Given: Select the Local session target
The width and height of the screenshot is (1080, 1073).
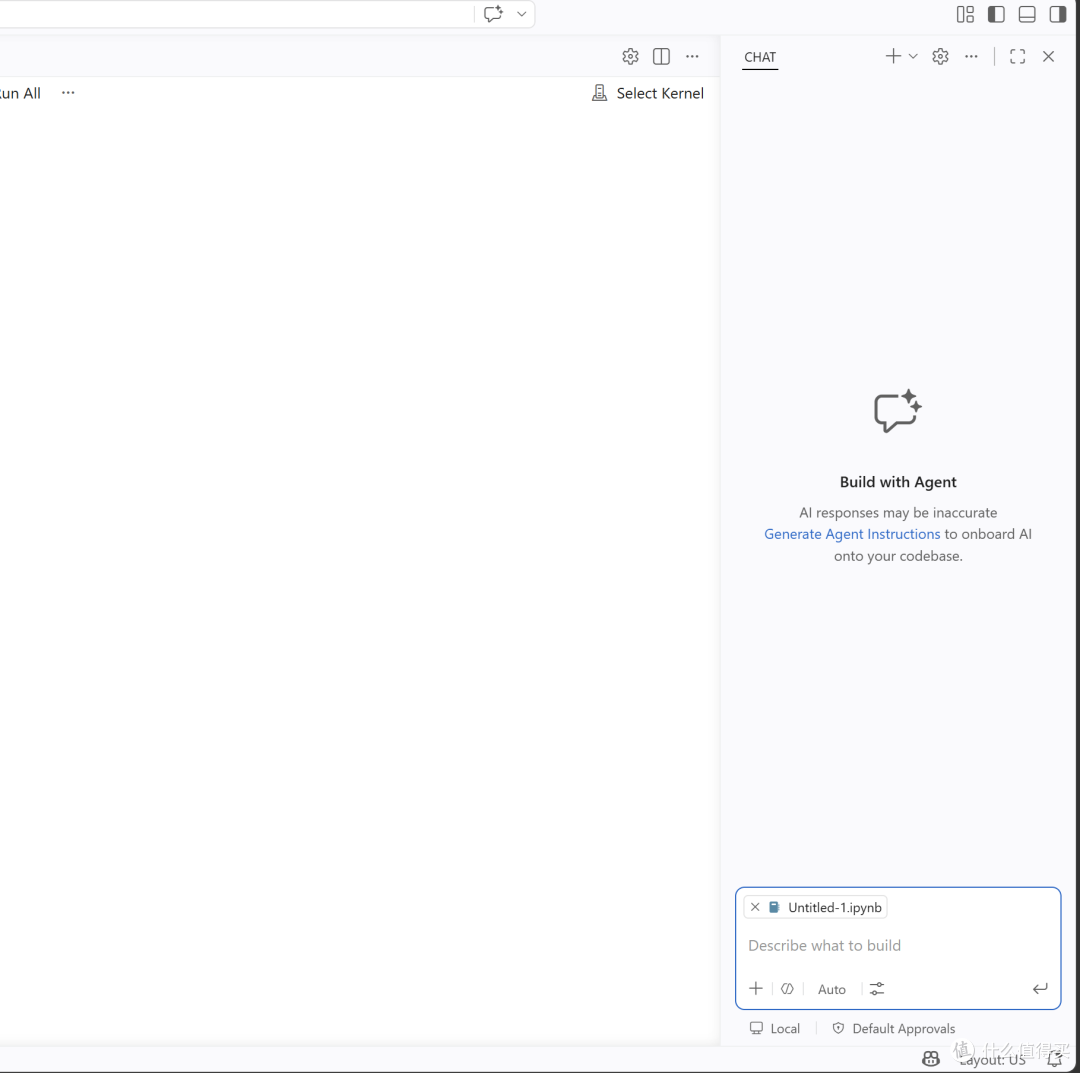Looking at the screenshot, I should [775, 1028].
